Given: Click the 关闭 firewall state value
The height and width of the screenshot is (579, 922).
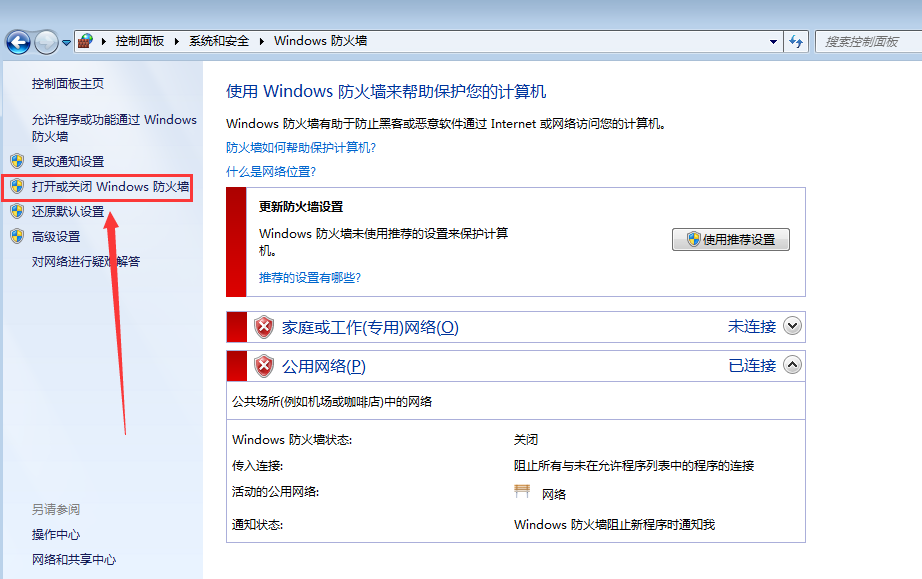Looking at the screenshot, I should tap(526, 439).
